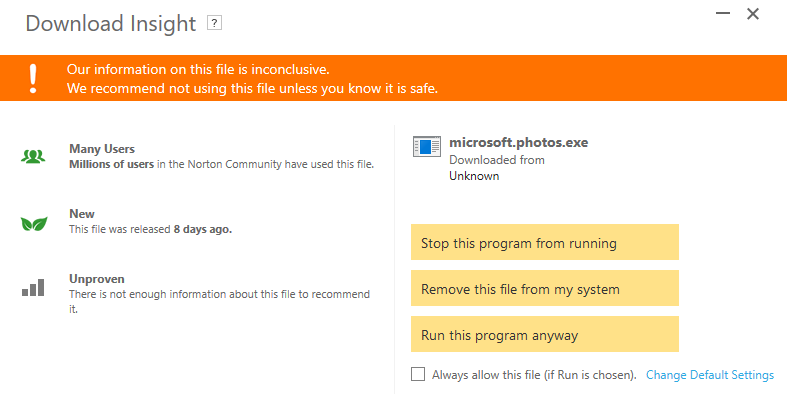Image resolution: width=787 pixels, height=401 pixels.
Task: Click the microsoft.photos.exe file name
Action: click(518, 143)
